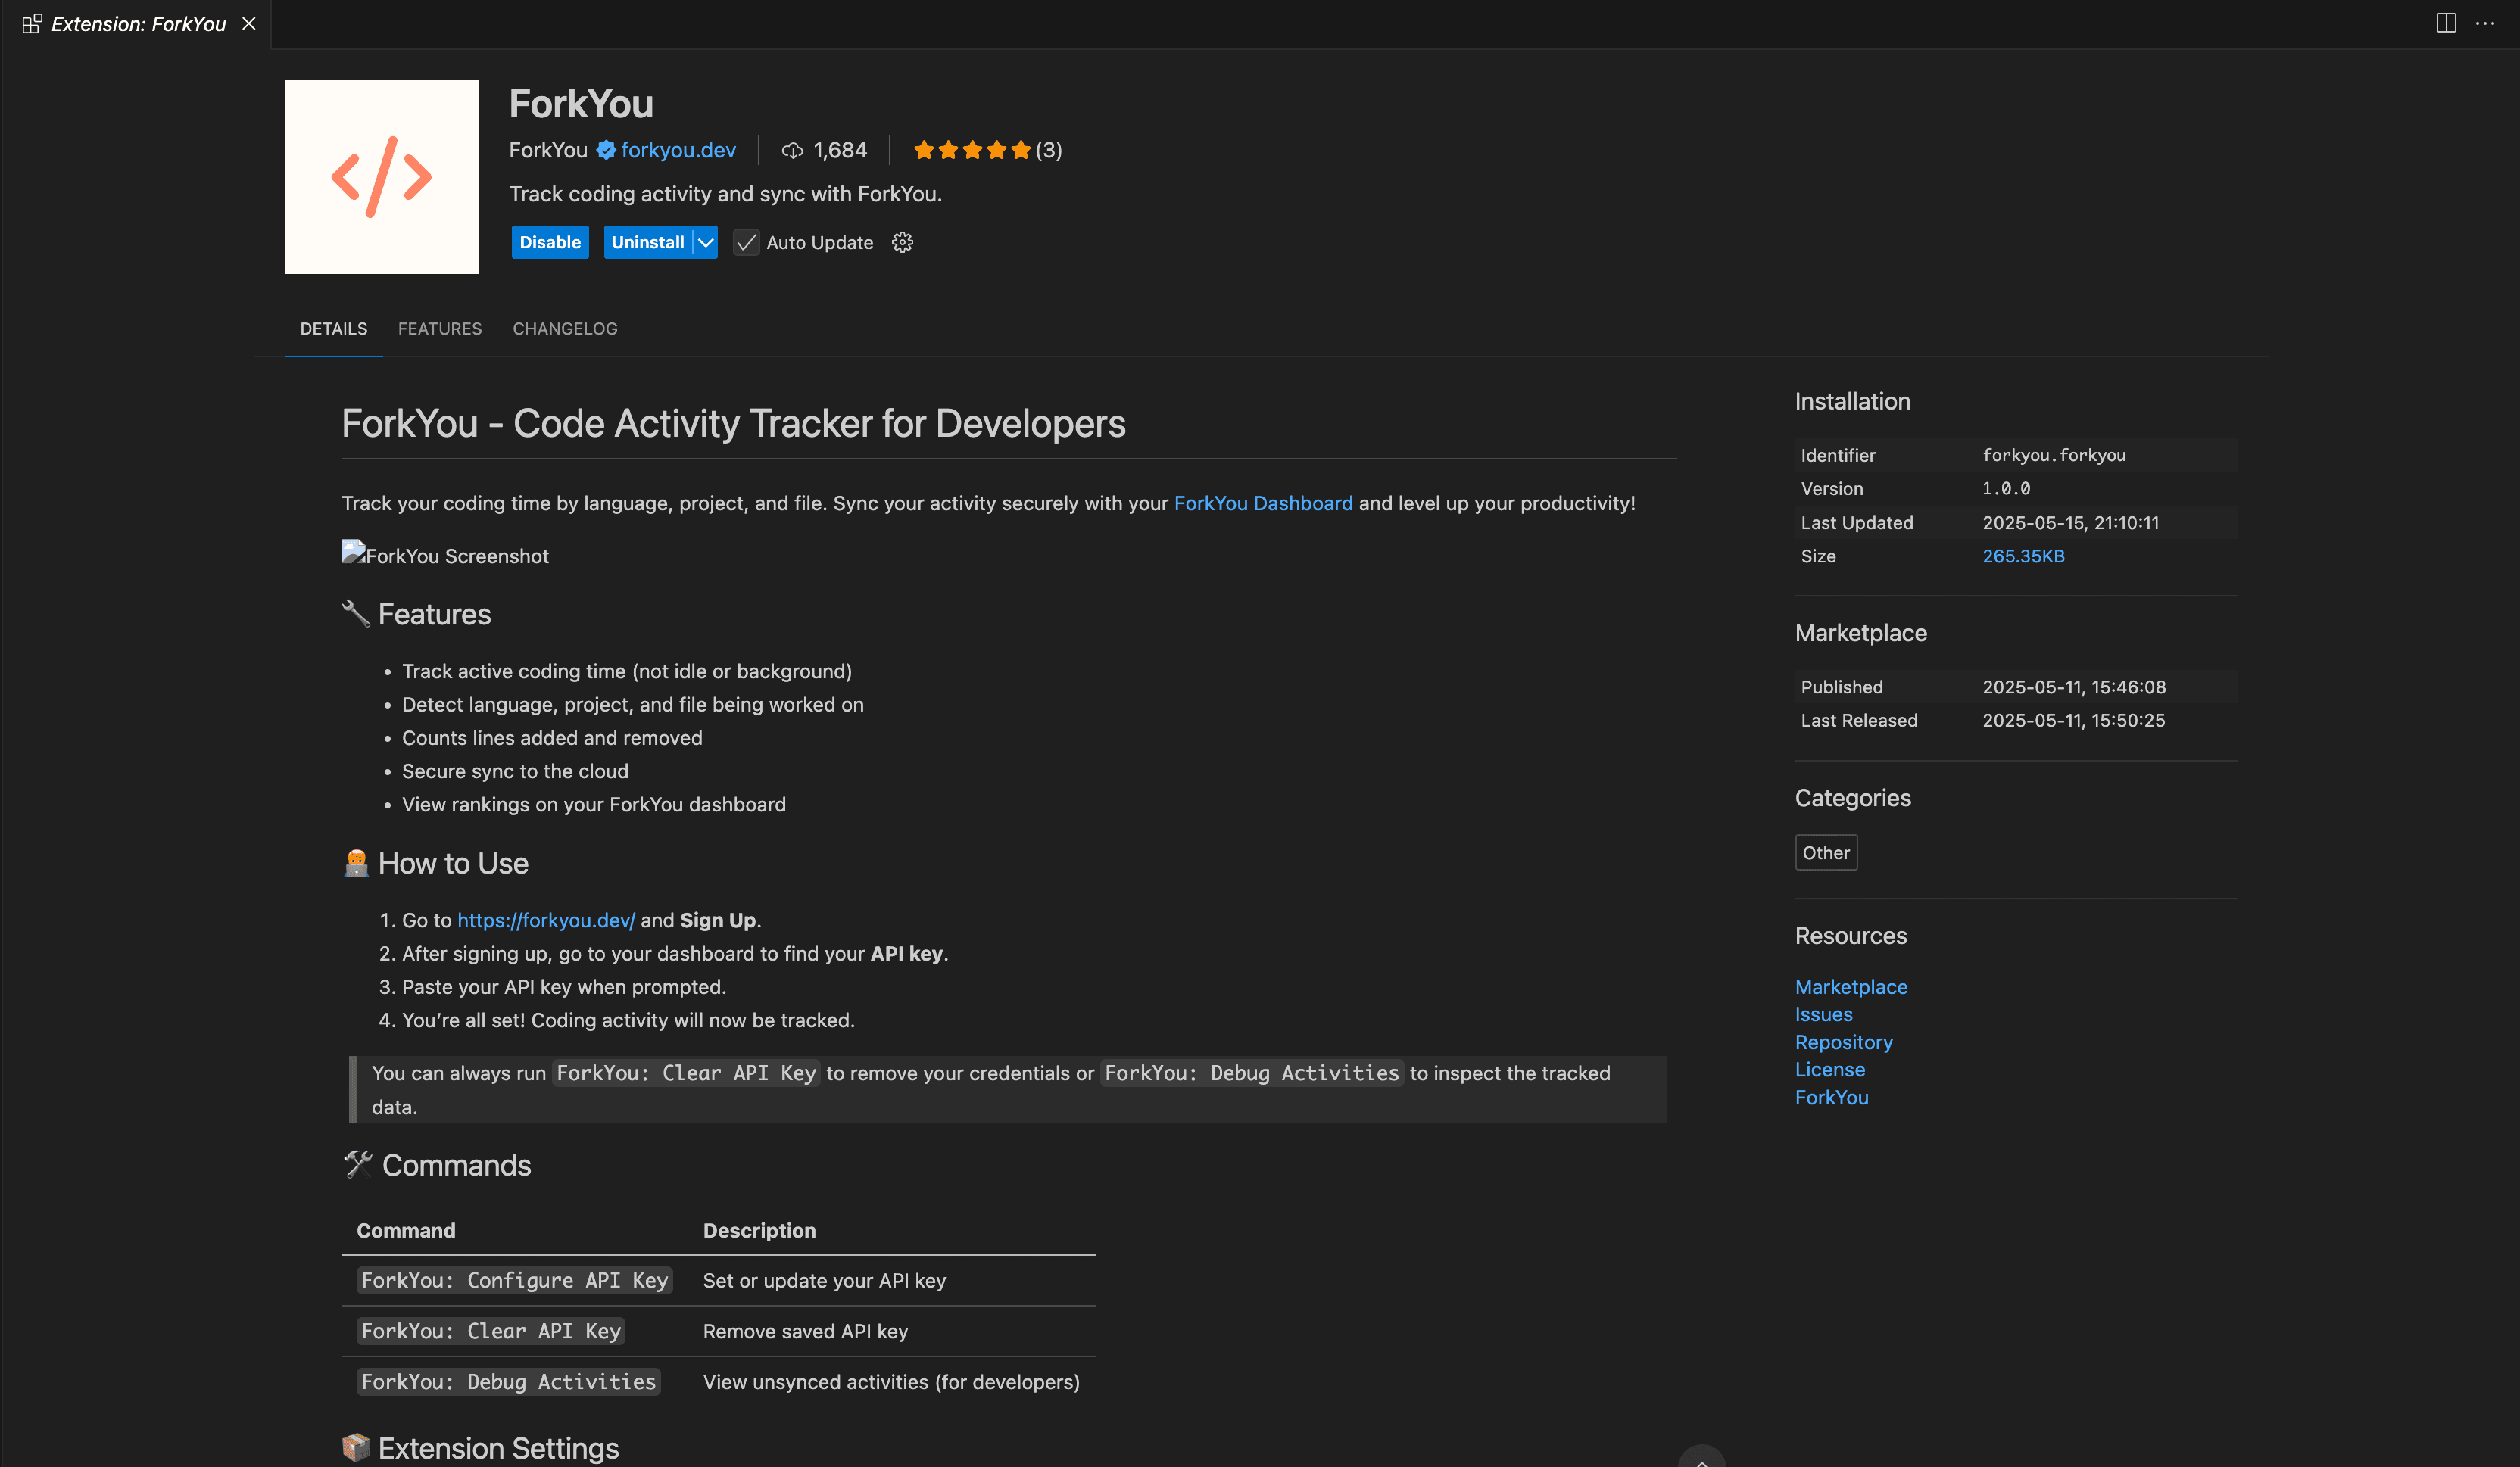Open the CHANGELOG tab
This screenshot has height=1467, width=2520.
[x=564, y=328]
